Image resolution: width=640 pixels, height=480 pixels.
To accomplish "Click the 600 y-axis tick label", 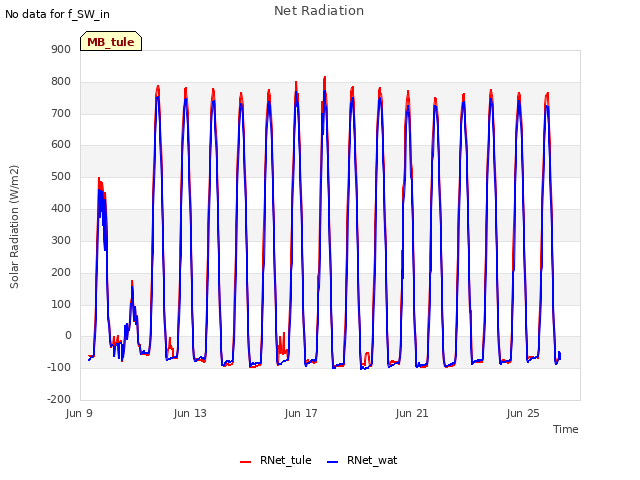I will (x=61, y=144).
